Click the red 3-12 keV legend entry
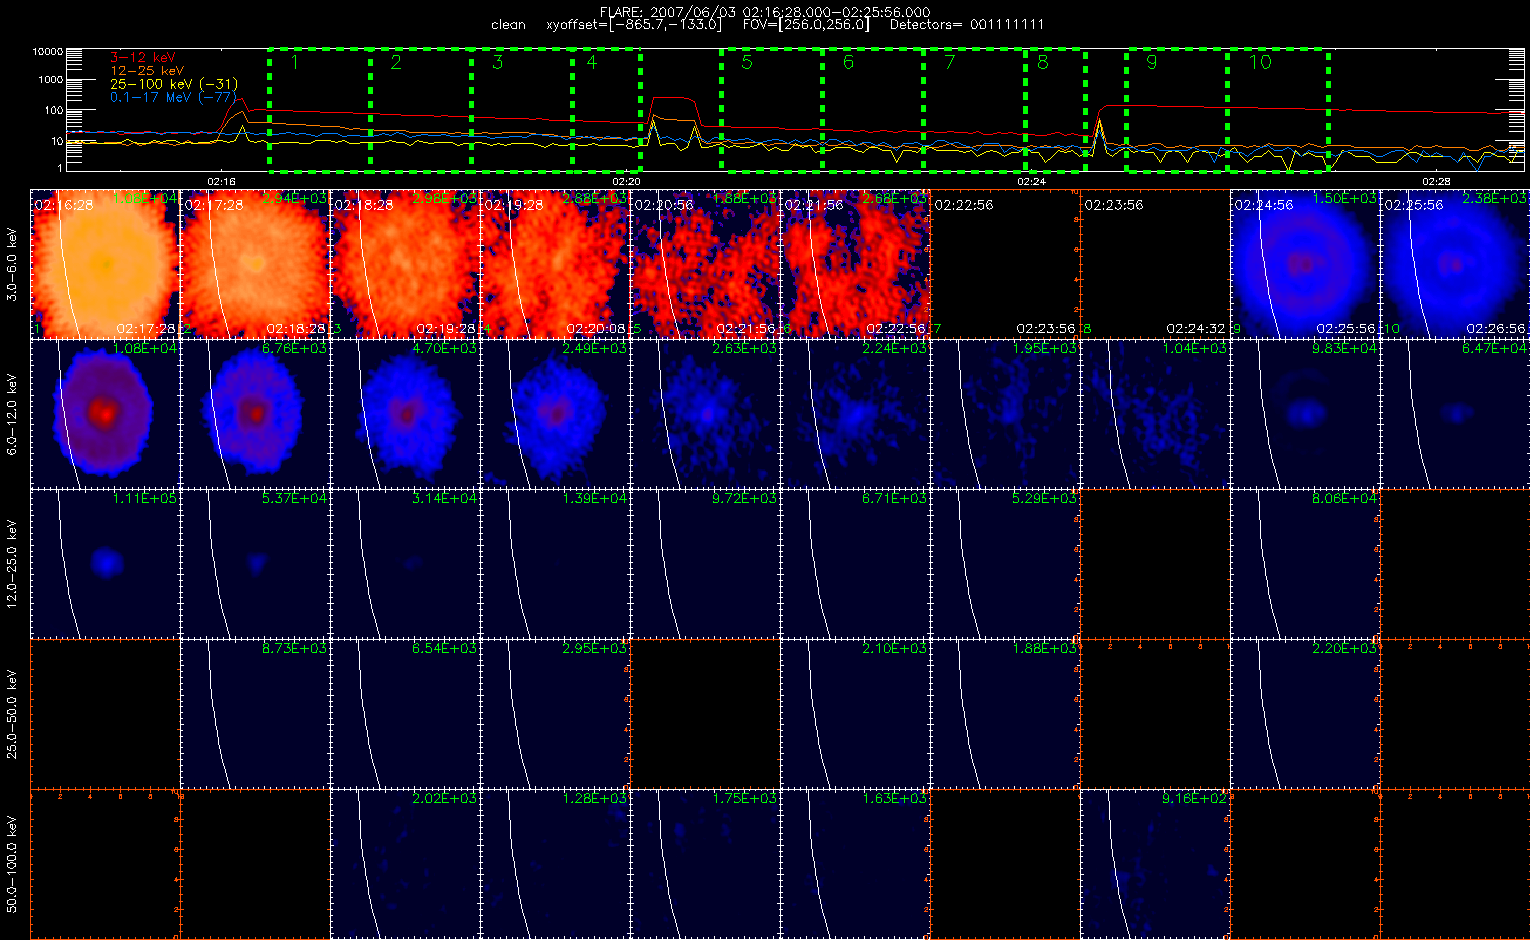The height and width of the screenshot is (940, 1530). click(142, 58)
